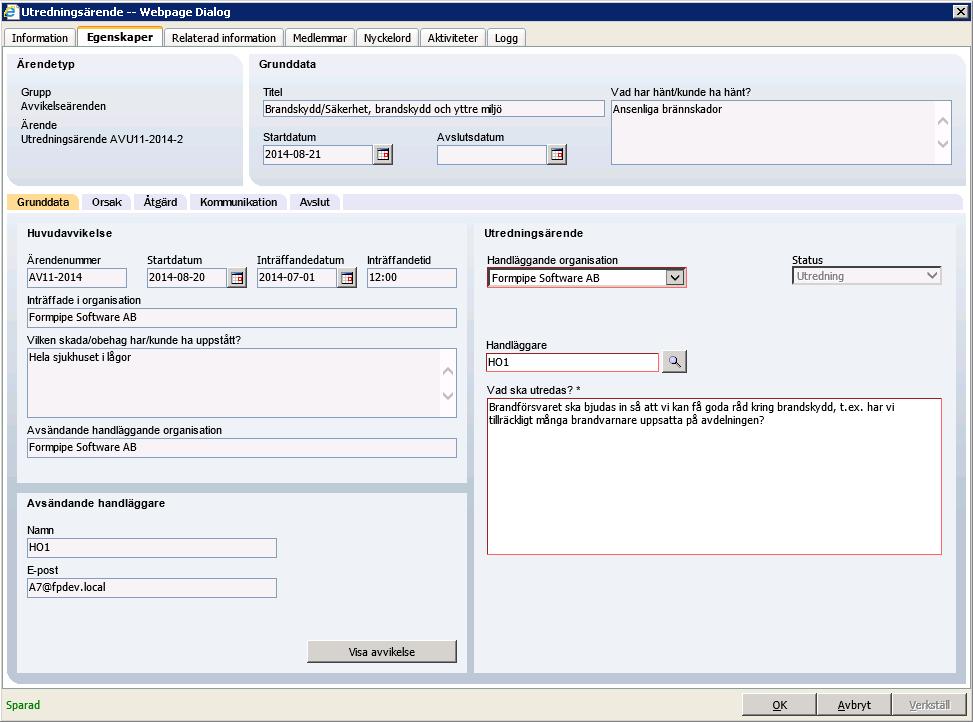The height and width of the screenshot is (722, 973).
Task: Click the empty Avslutsdatum field
Action: pyautogui.click(x=491, y=154)
